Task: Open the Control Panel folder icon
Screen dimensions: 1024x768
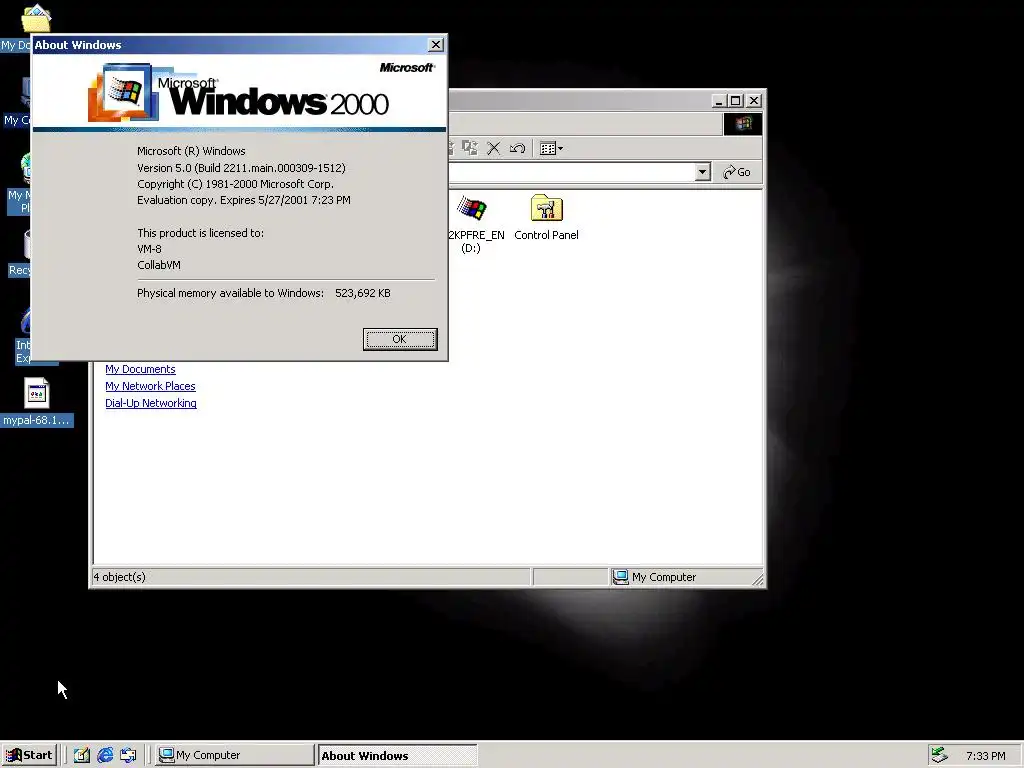Action: click(x=546, y=217)
